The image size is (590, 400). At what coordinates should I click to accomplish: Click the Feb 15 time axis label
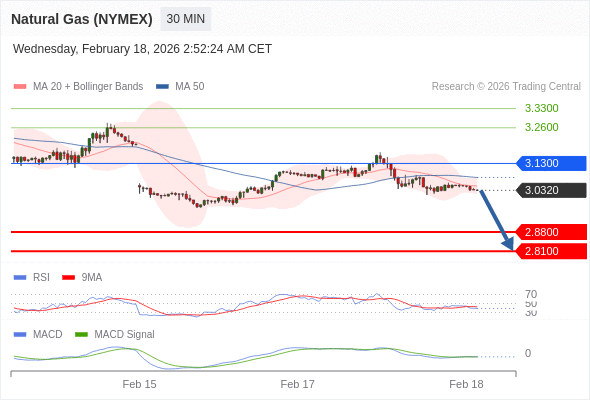click(139, 384)
